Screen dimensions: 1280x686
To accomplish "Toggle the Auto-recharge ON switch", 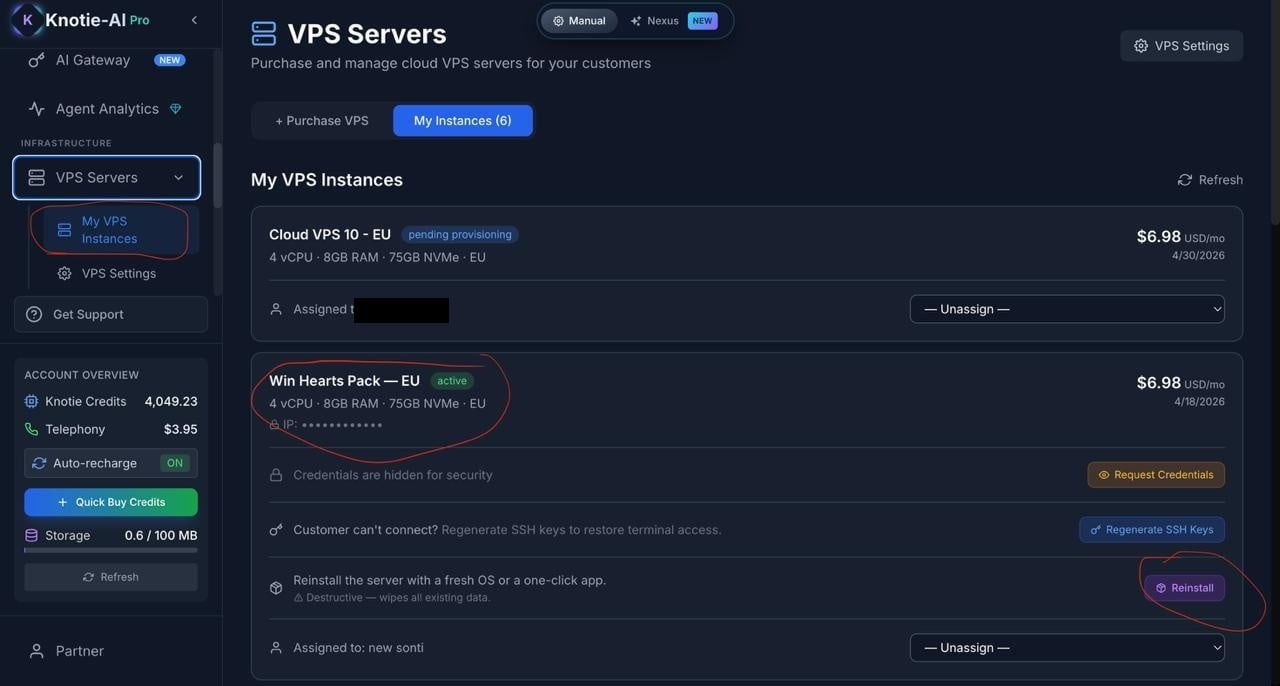I will tap(175, 463).
